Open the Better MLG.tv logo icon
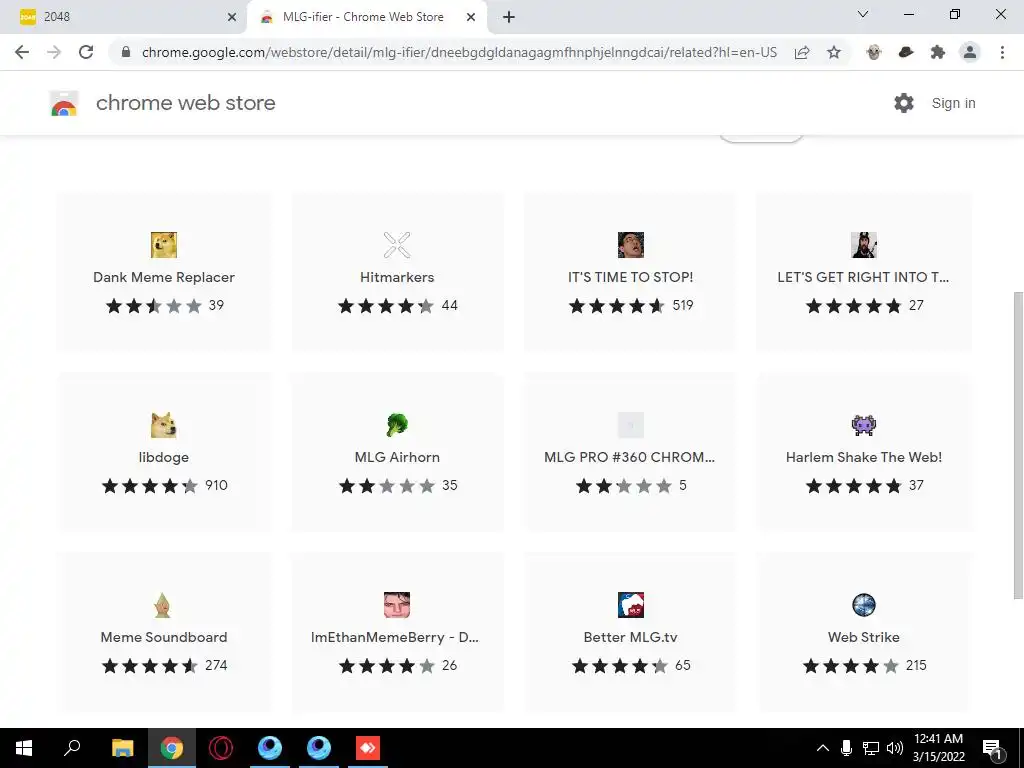This screenshot has width=1024, height=768. pos(630,605)
